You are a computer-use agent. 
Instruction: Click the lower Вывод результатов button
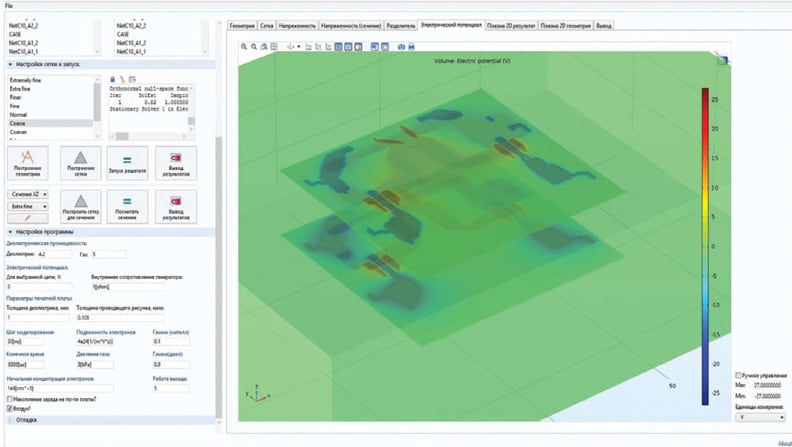click(x=176, y=207)
